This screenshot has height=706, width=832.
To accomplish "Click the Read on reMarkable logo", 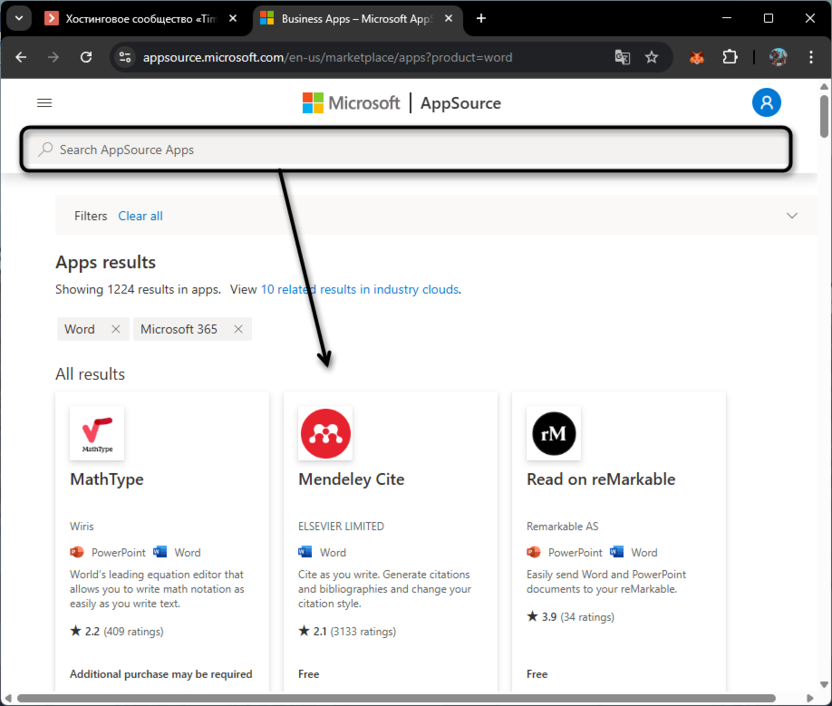I will coord(553,433).
